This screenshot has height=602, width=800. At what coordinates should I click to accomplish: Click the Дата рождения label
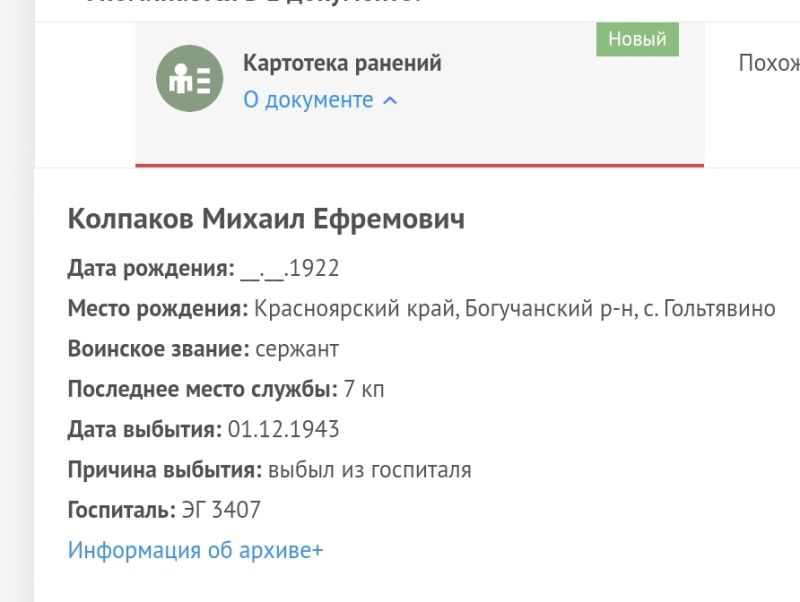(150, 268)
